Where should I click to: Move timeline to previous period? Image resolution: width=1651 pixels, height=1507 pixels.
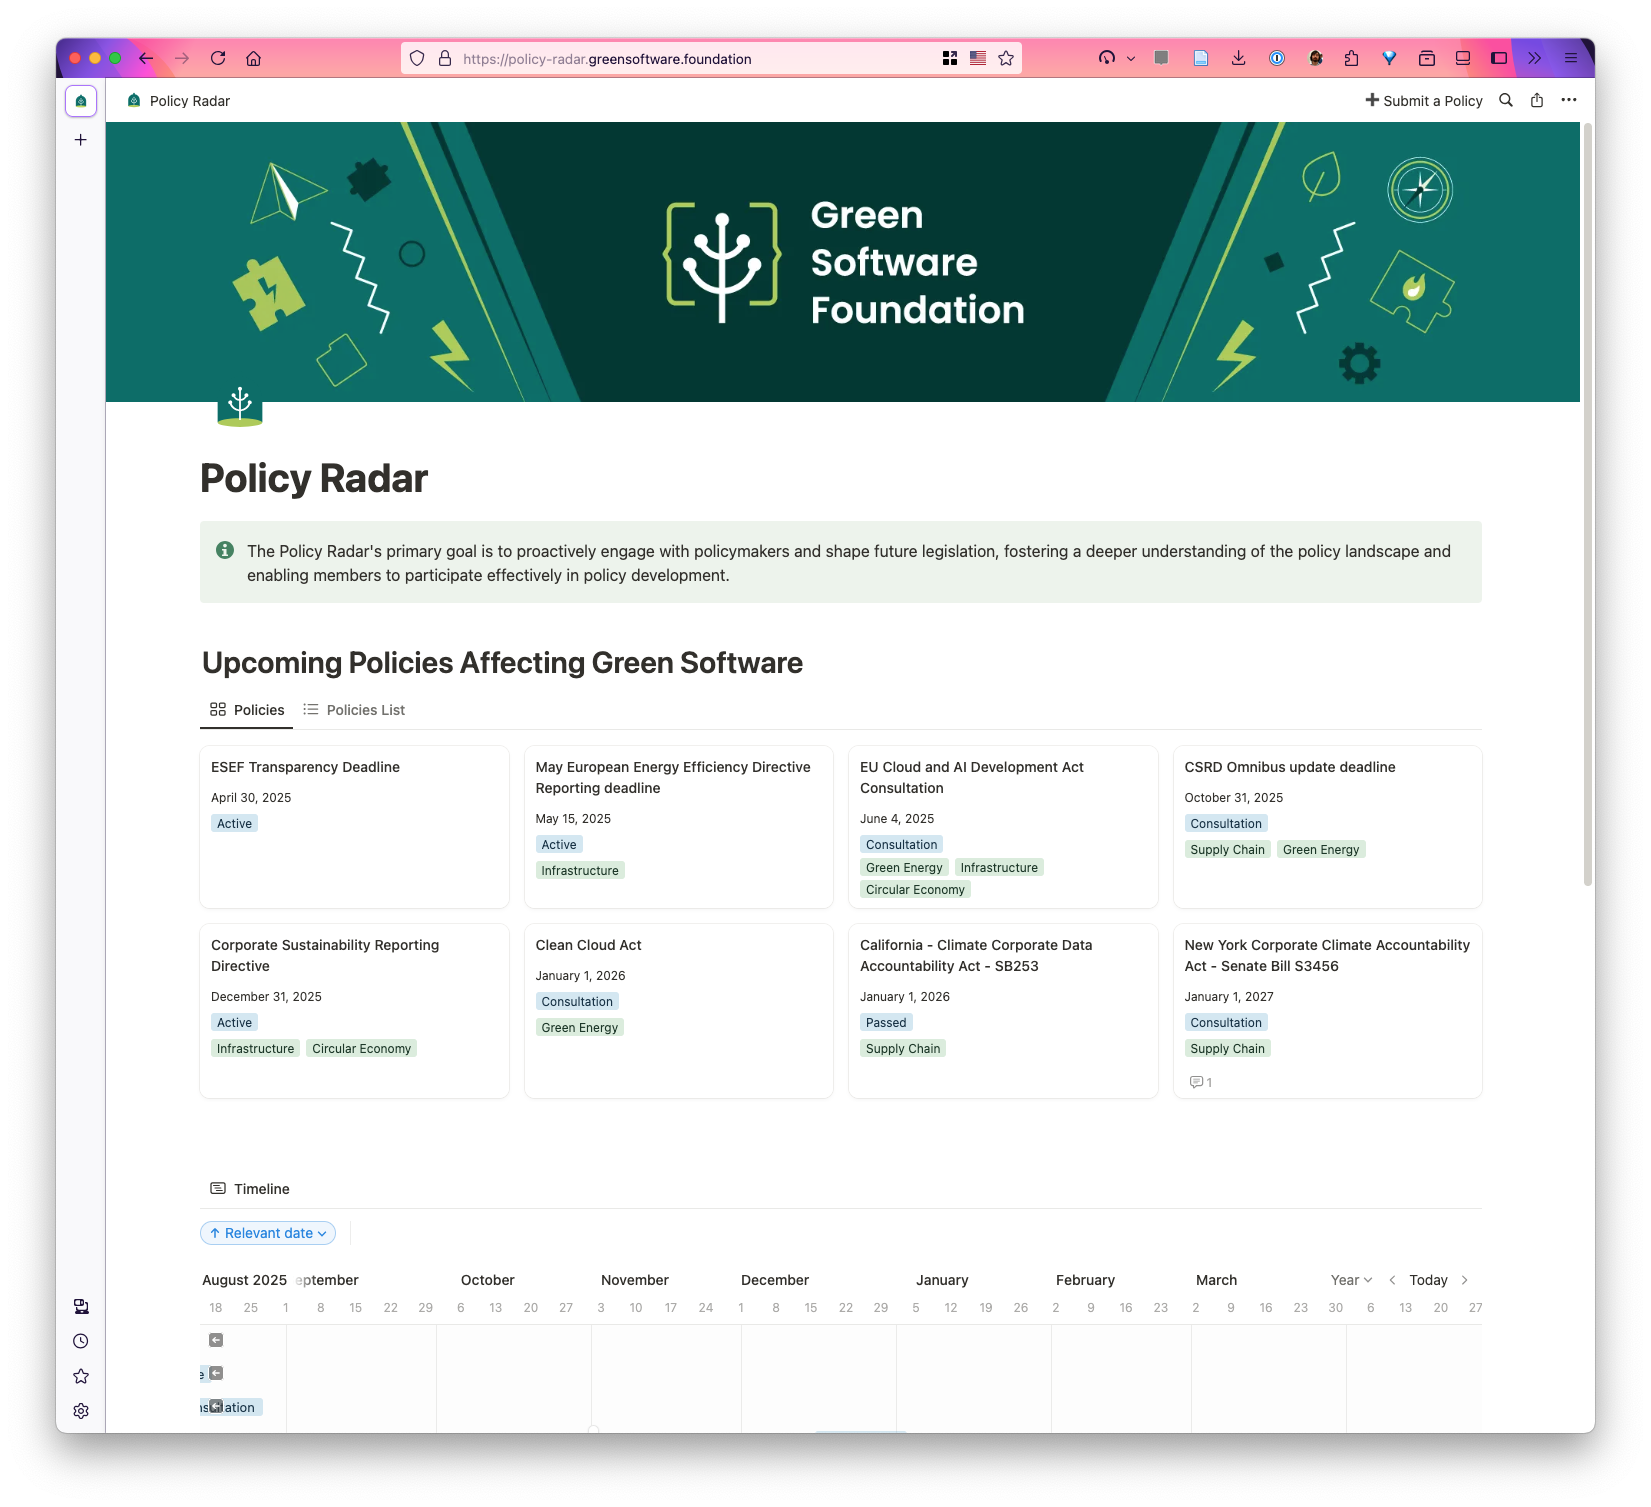(1392, 1280)
